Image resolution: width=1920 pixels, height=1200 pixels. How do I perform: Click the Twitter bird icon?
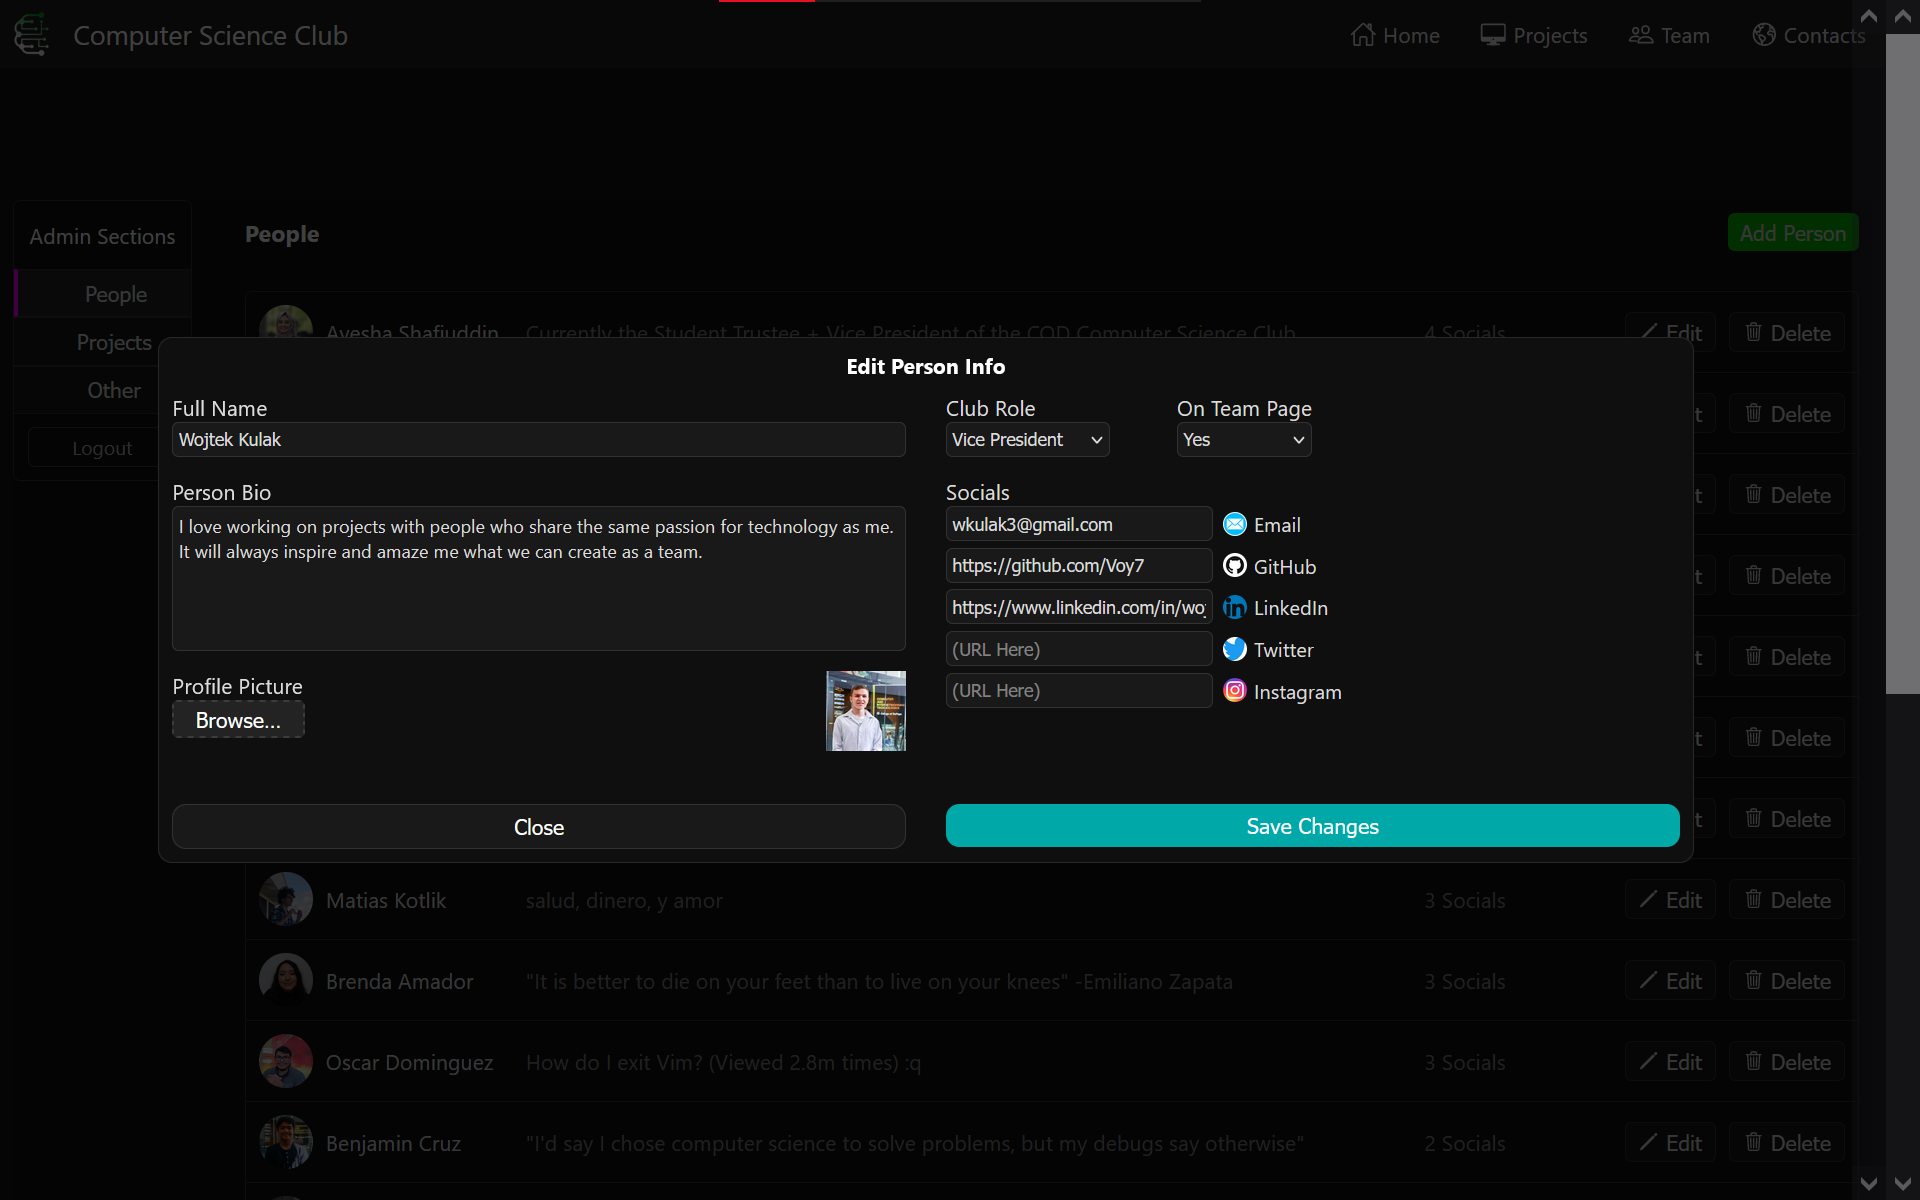(1235, 650)
